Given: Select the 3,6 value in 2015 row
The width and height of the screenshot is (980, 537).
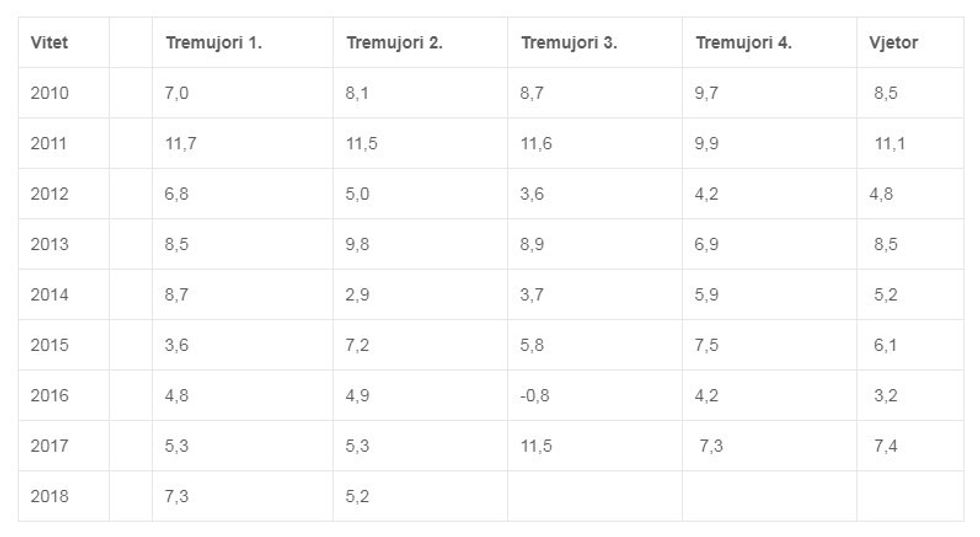Looking at the screenshot, I should 177,345.
